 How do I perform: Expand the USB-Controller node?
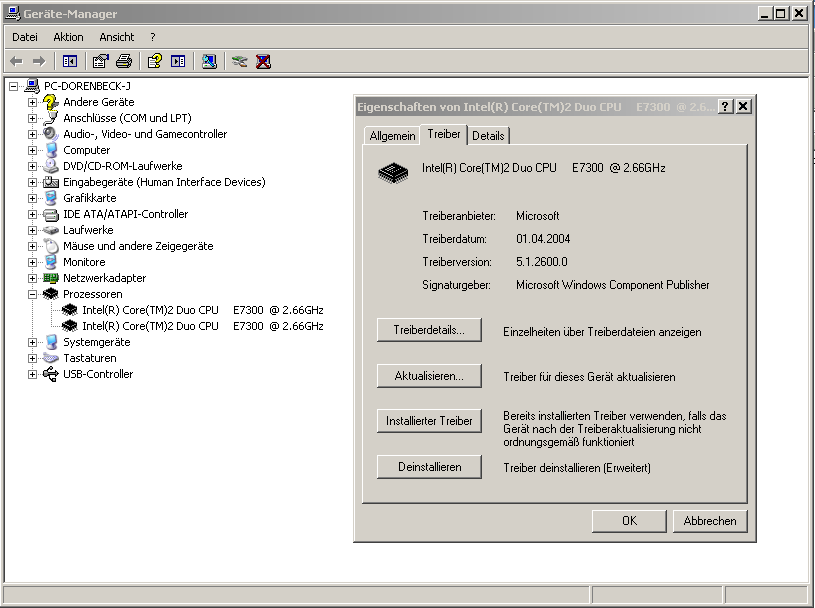click(x=32, y=375)
